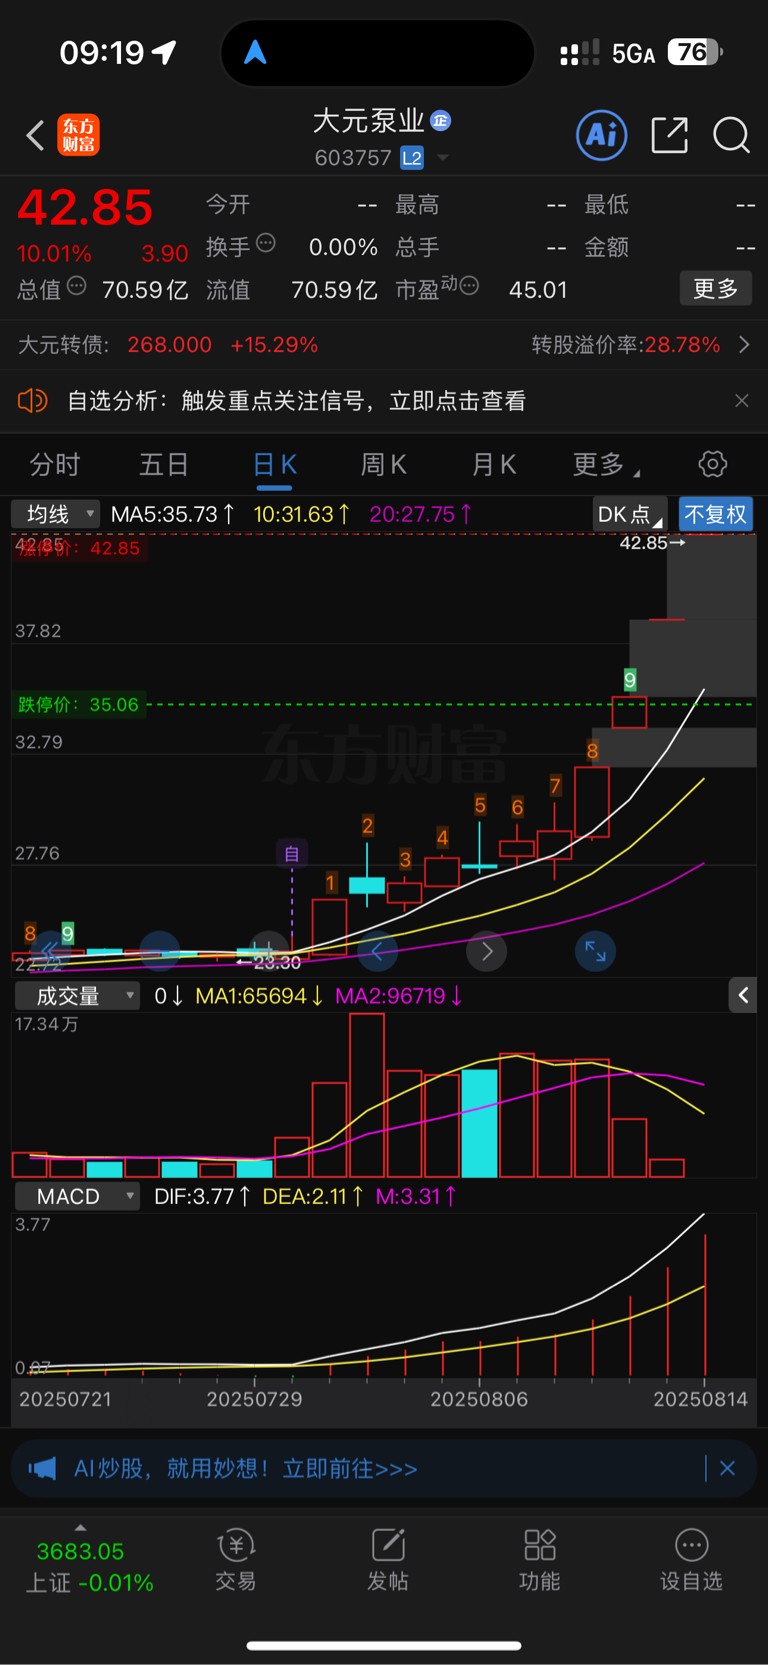Go back with the left arrow
The width and height of the screenshot is (768, 1665).
tap(35, 135)
